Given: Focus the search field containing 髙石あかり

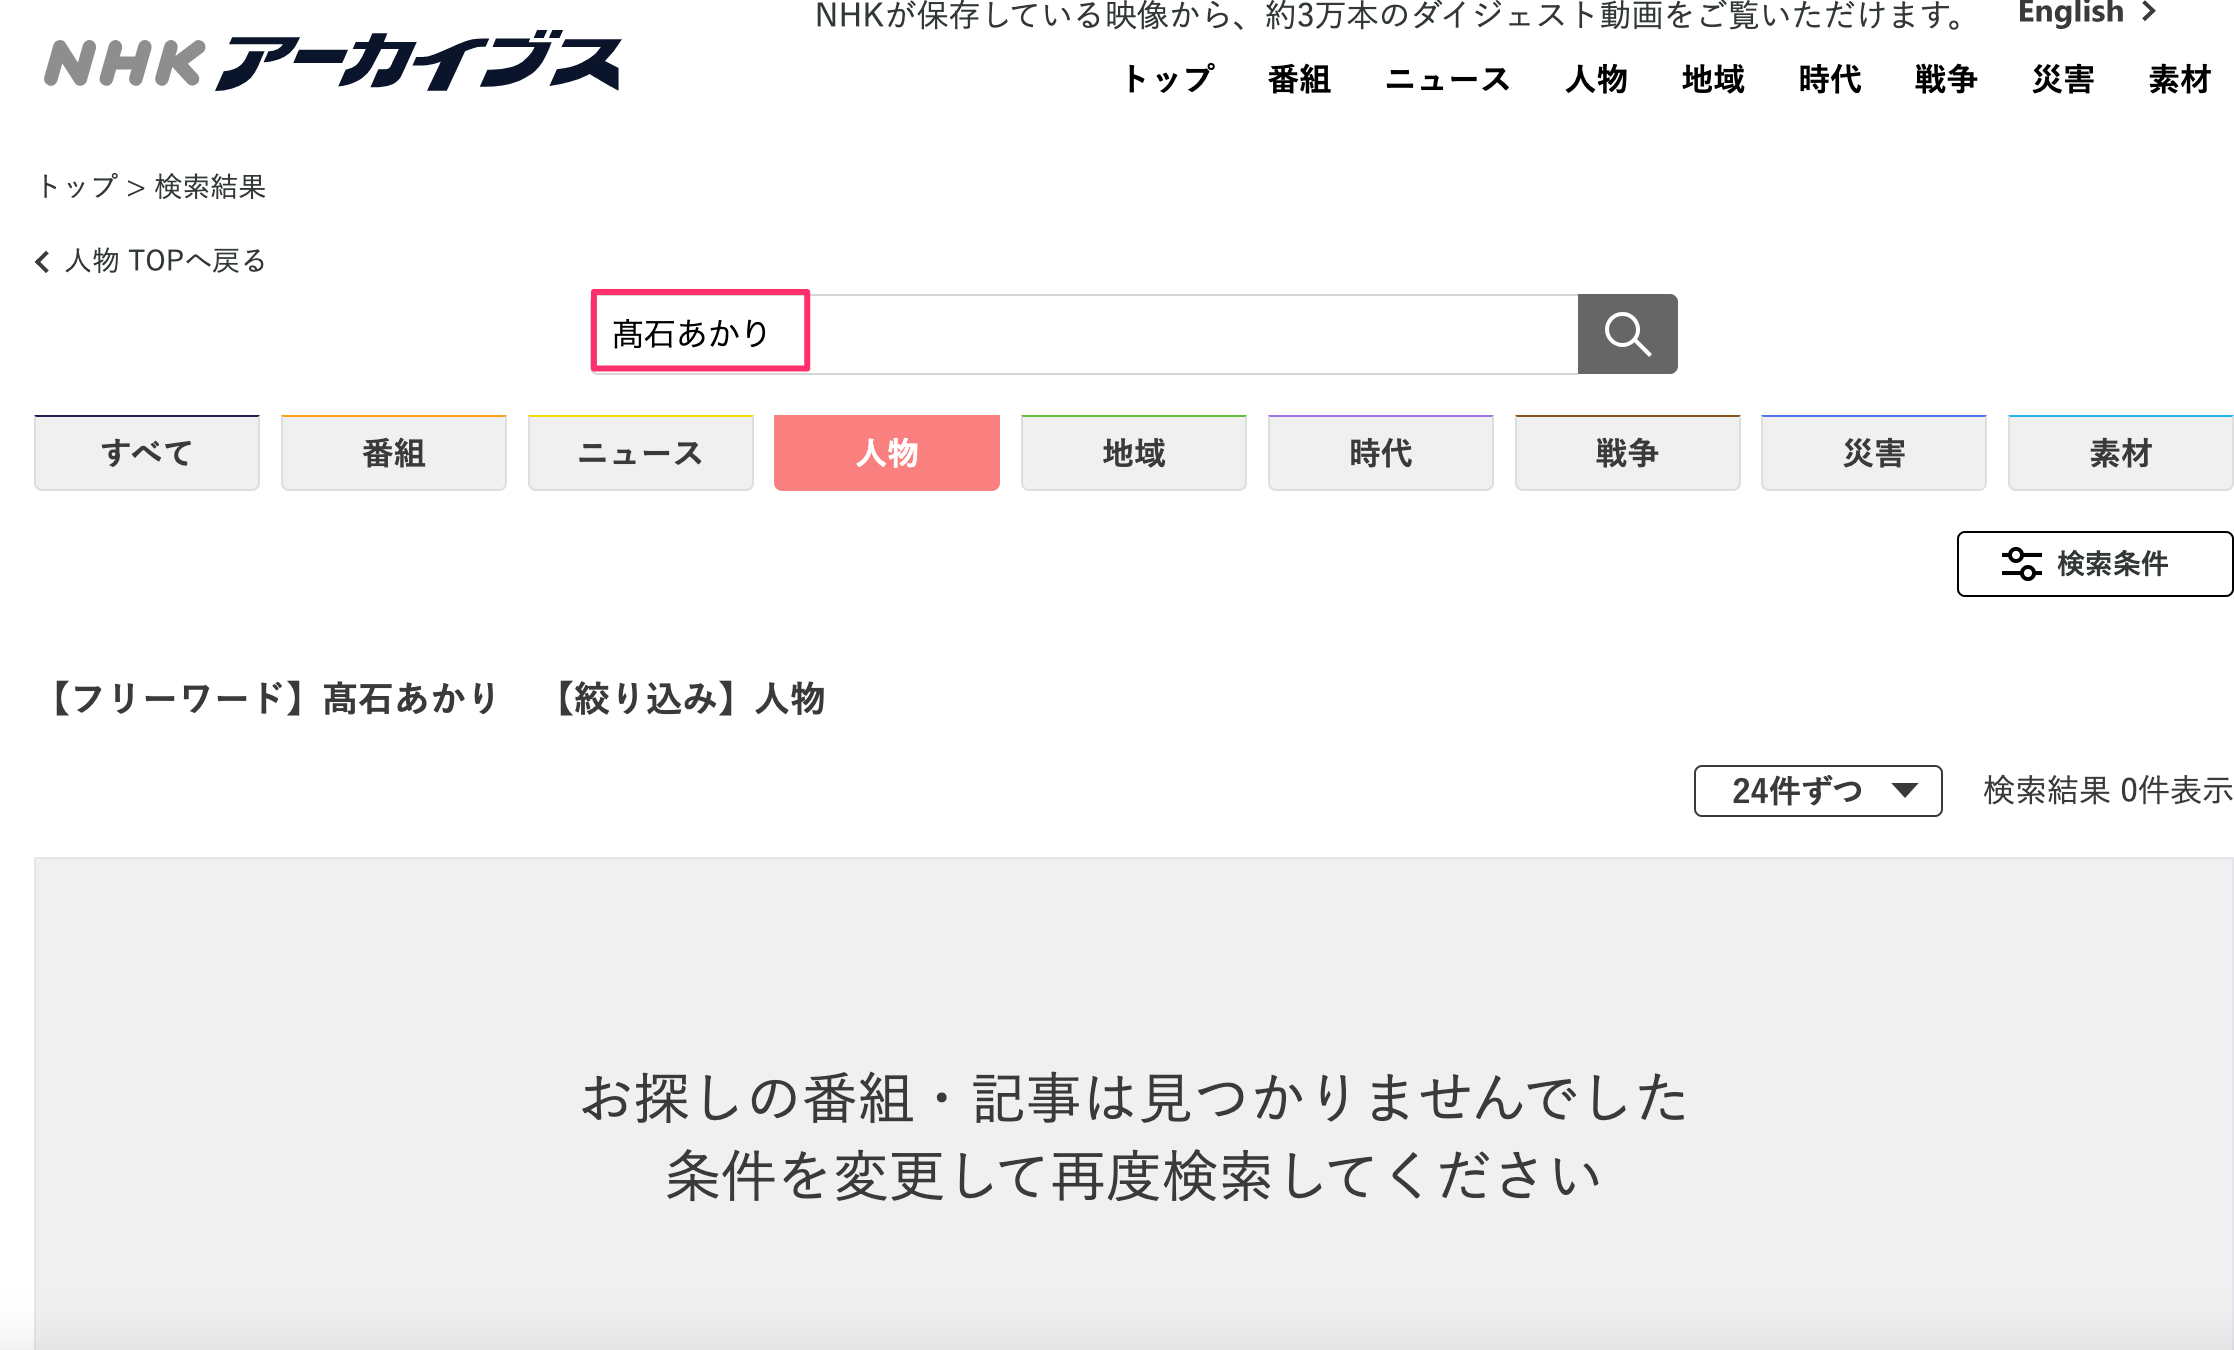Looking at the screenshot, I should (x=1085, y=334).
